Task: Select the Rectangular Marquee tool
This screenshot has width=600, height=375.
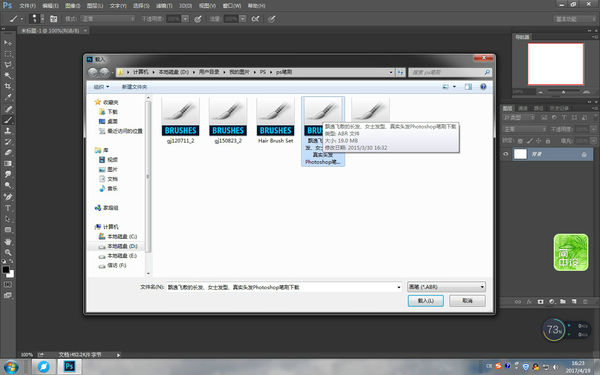Action: [x=8, y=54]
